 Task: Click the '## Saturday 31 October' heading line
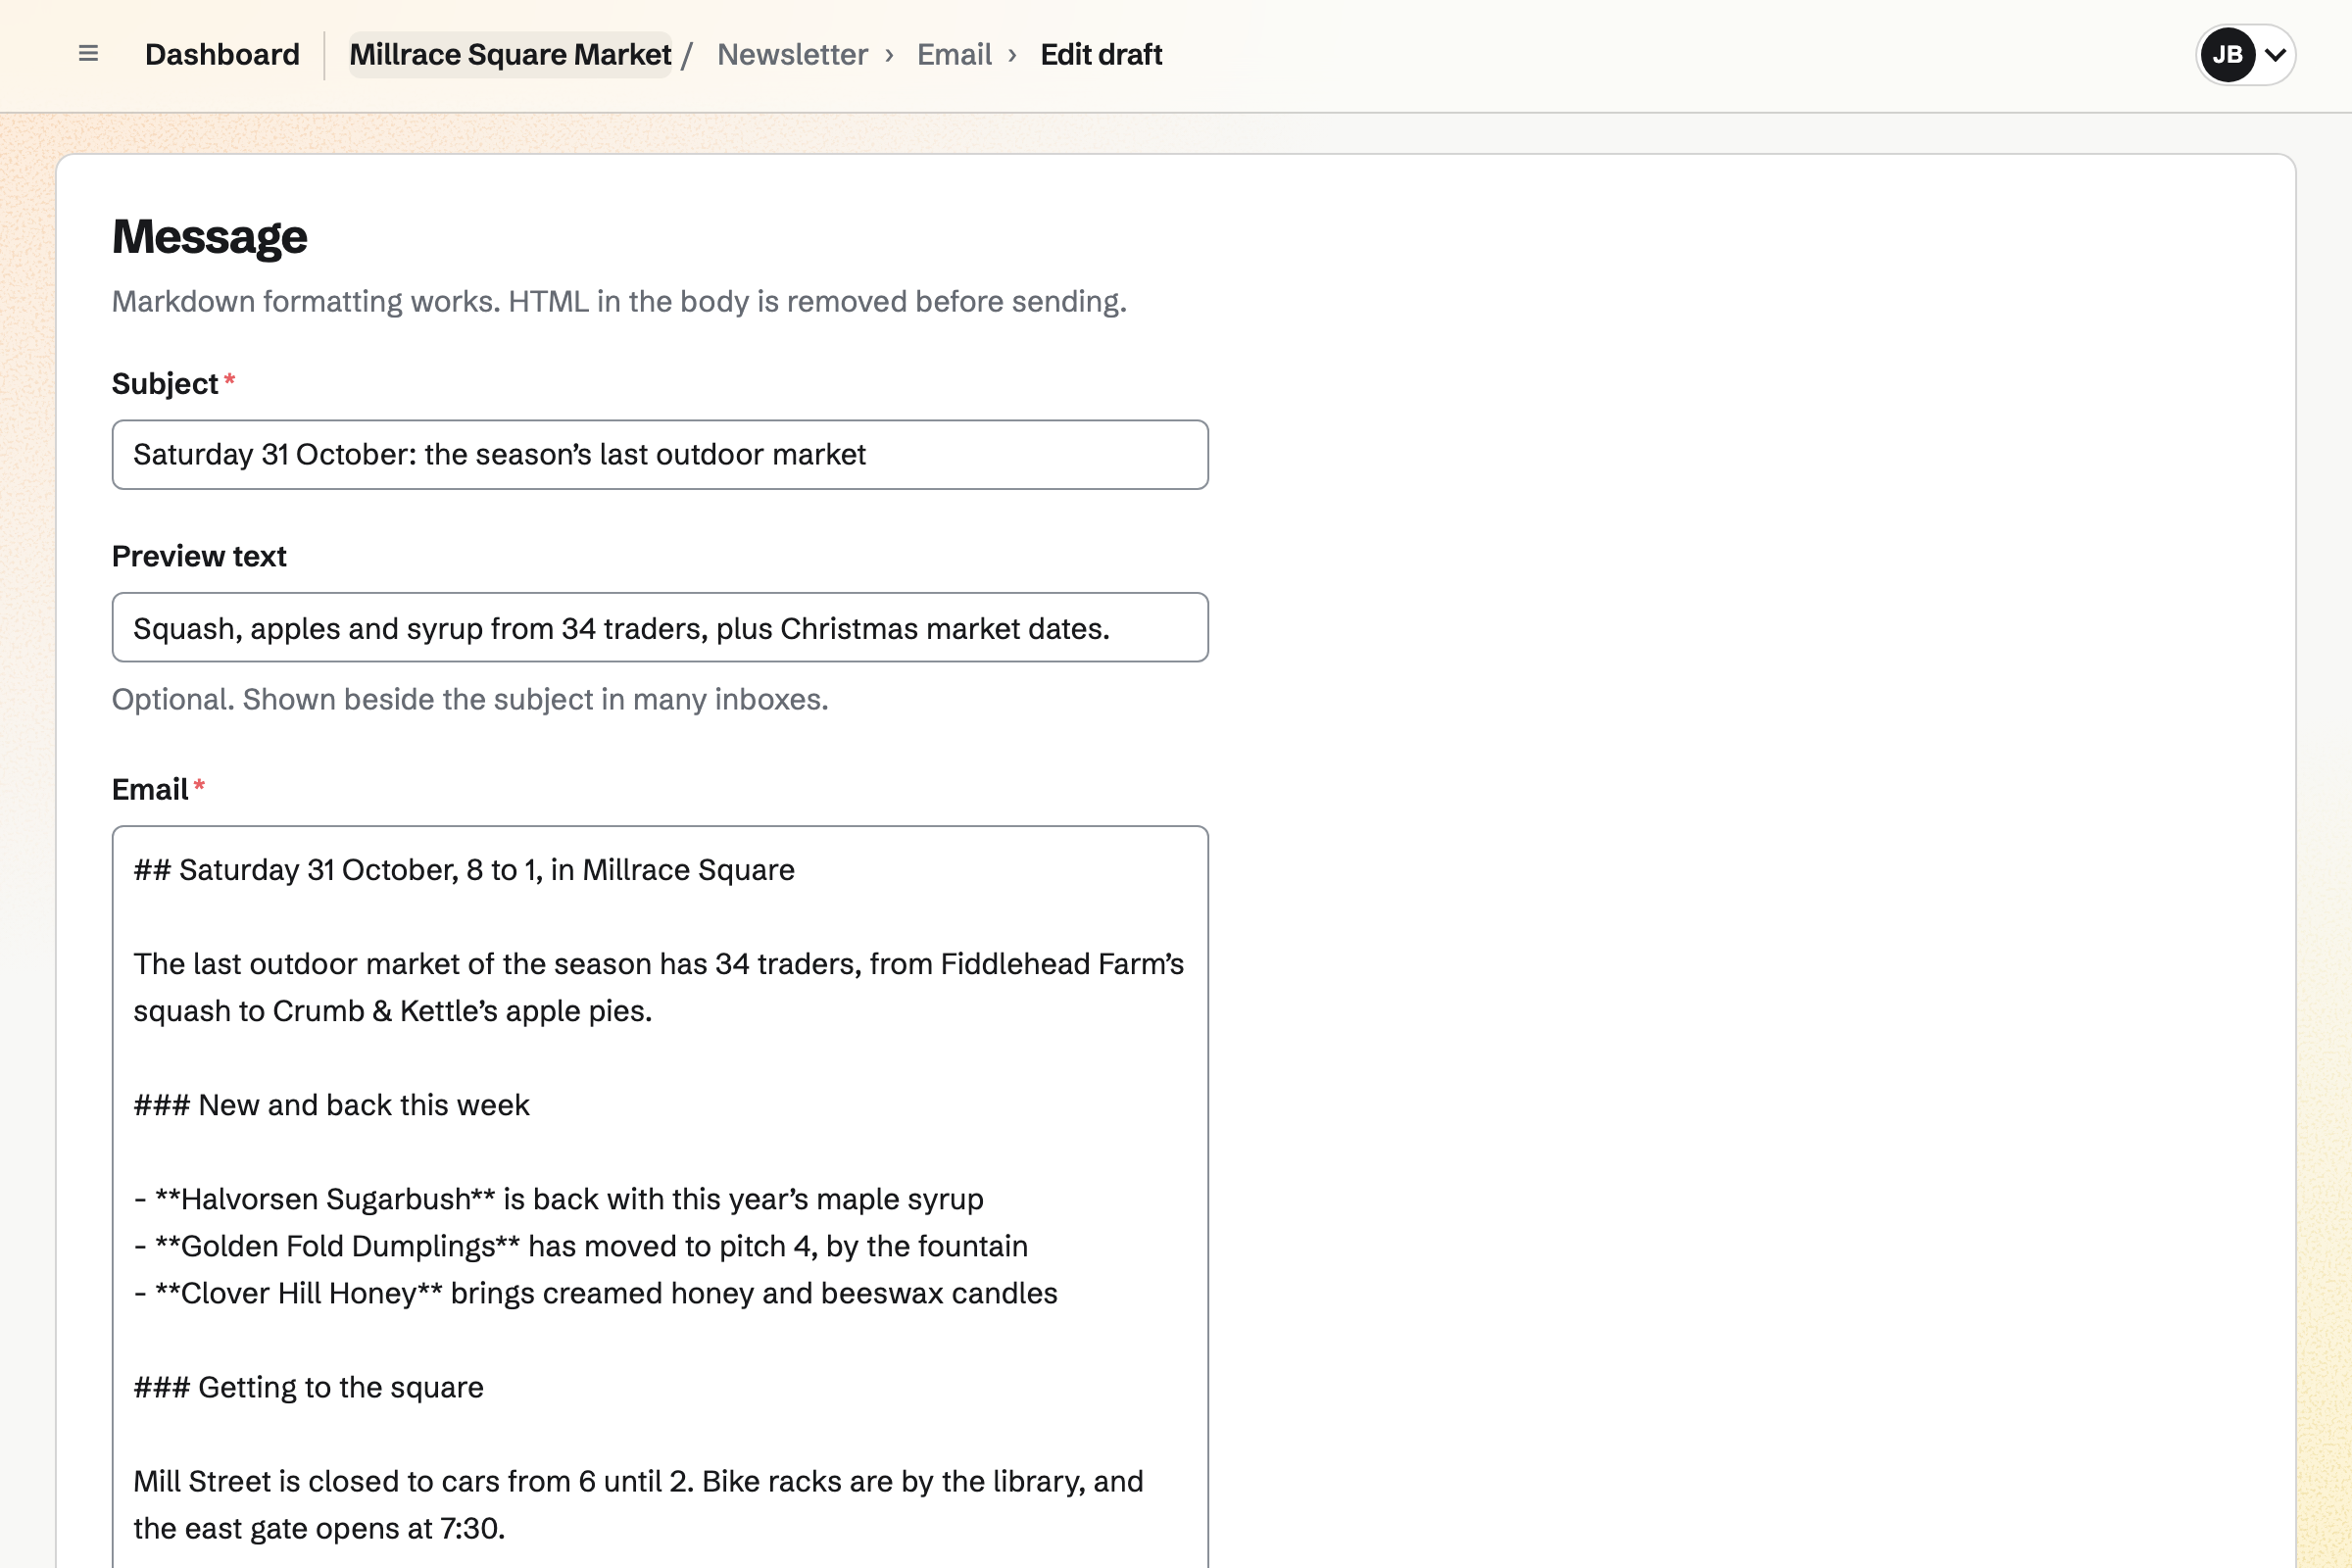click(464, 870)
